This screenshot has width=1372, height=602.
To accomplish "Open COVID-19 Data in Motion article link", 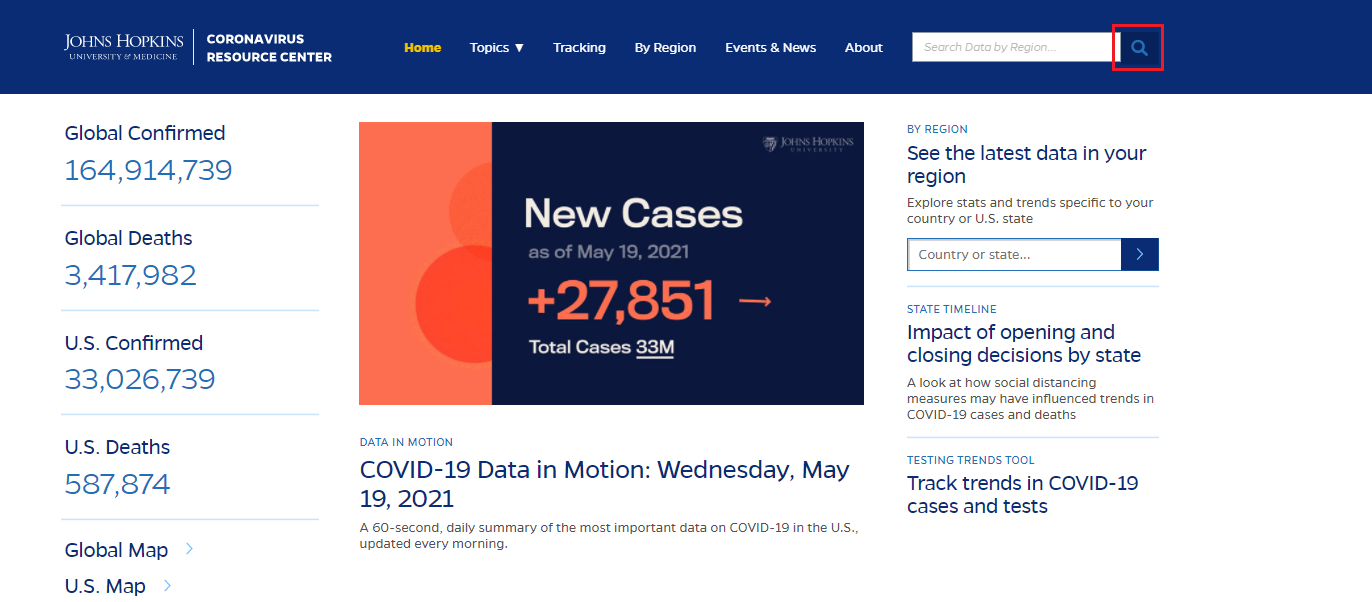I will (605, 484).
